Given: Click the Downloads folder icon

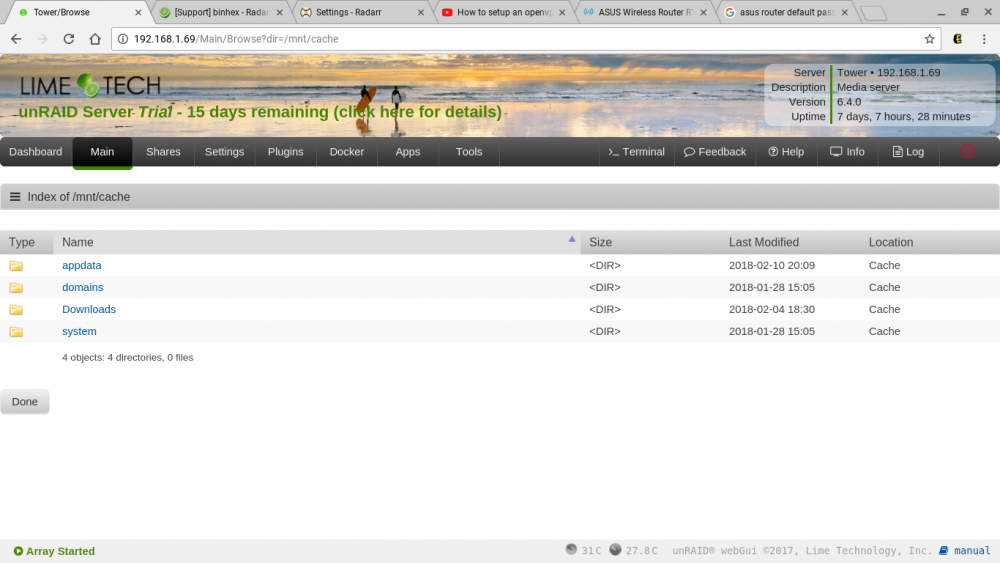Looking at the screenshot, I should 16,309.
